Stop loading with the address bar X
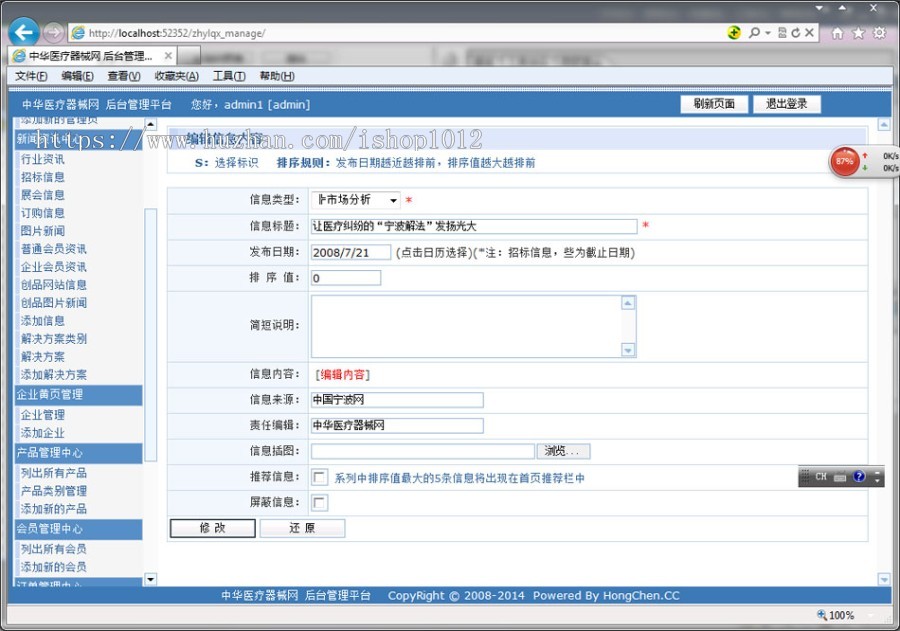This screenshot has height=631, width=900. (809, 33)
